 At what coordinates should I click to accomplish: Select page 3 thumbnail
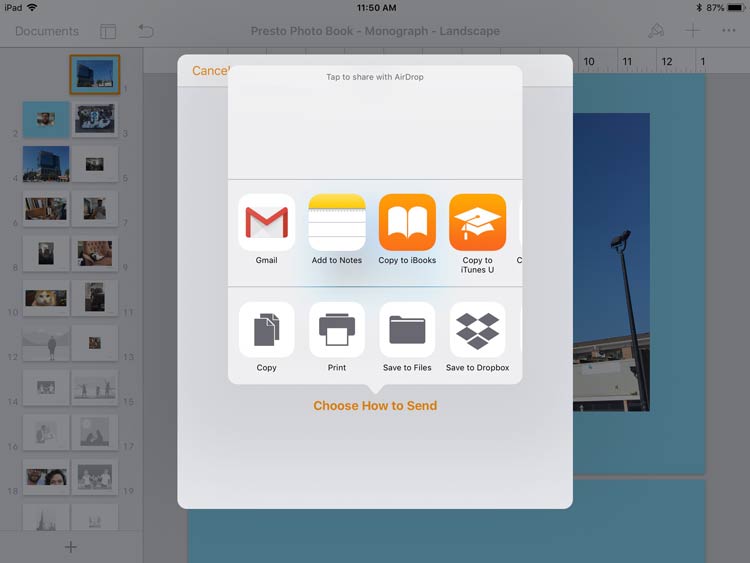point(95,119)
